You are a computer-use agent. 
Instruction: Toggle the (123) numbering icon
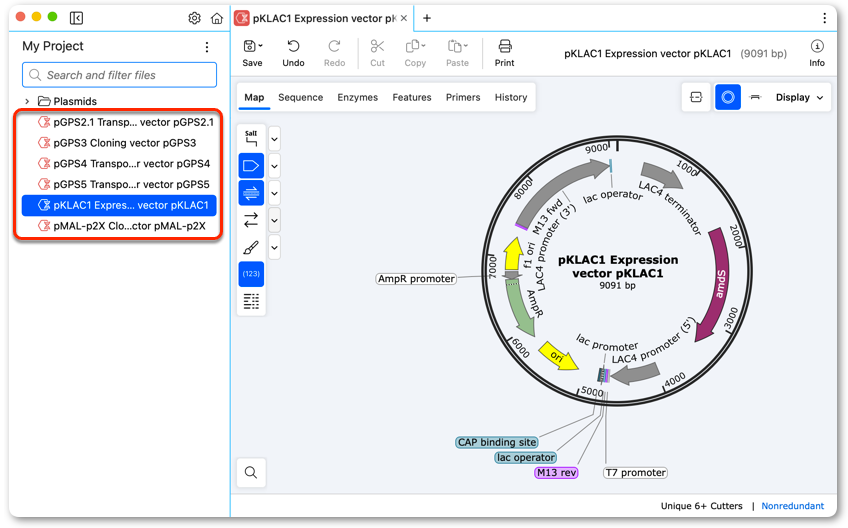pyautogui.click(x=251, y=274)
